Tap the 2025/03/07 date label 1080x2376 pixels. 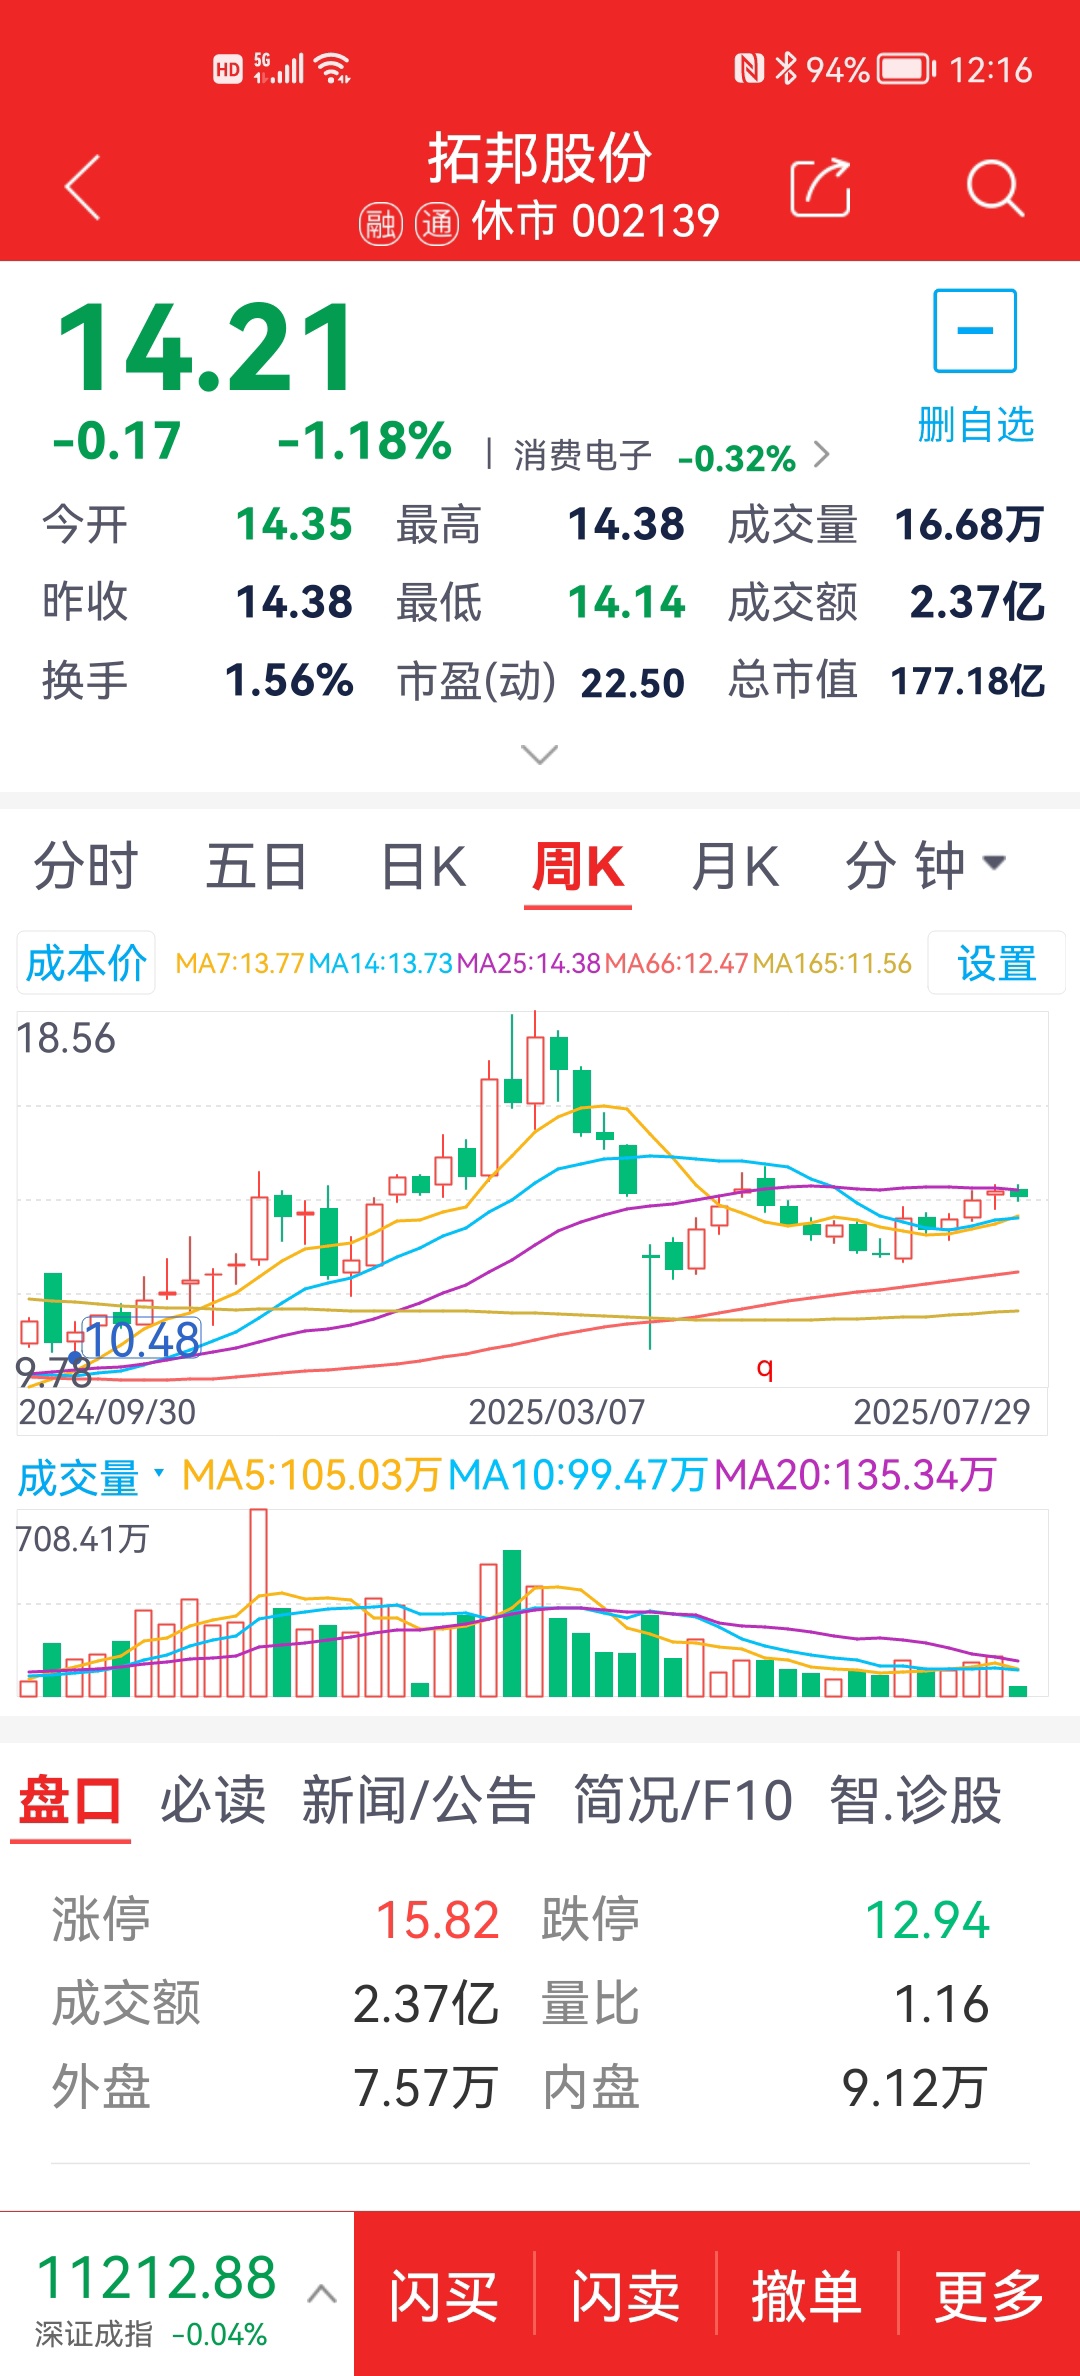coord(557,1412)
